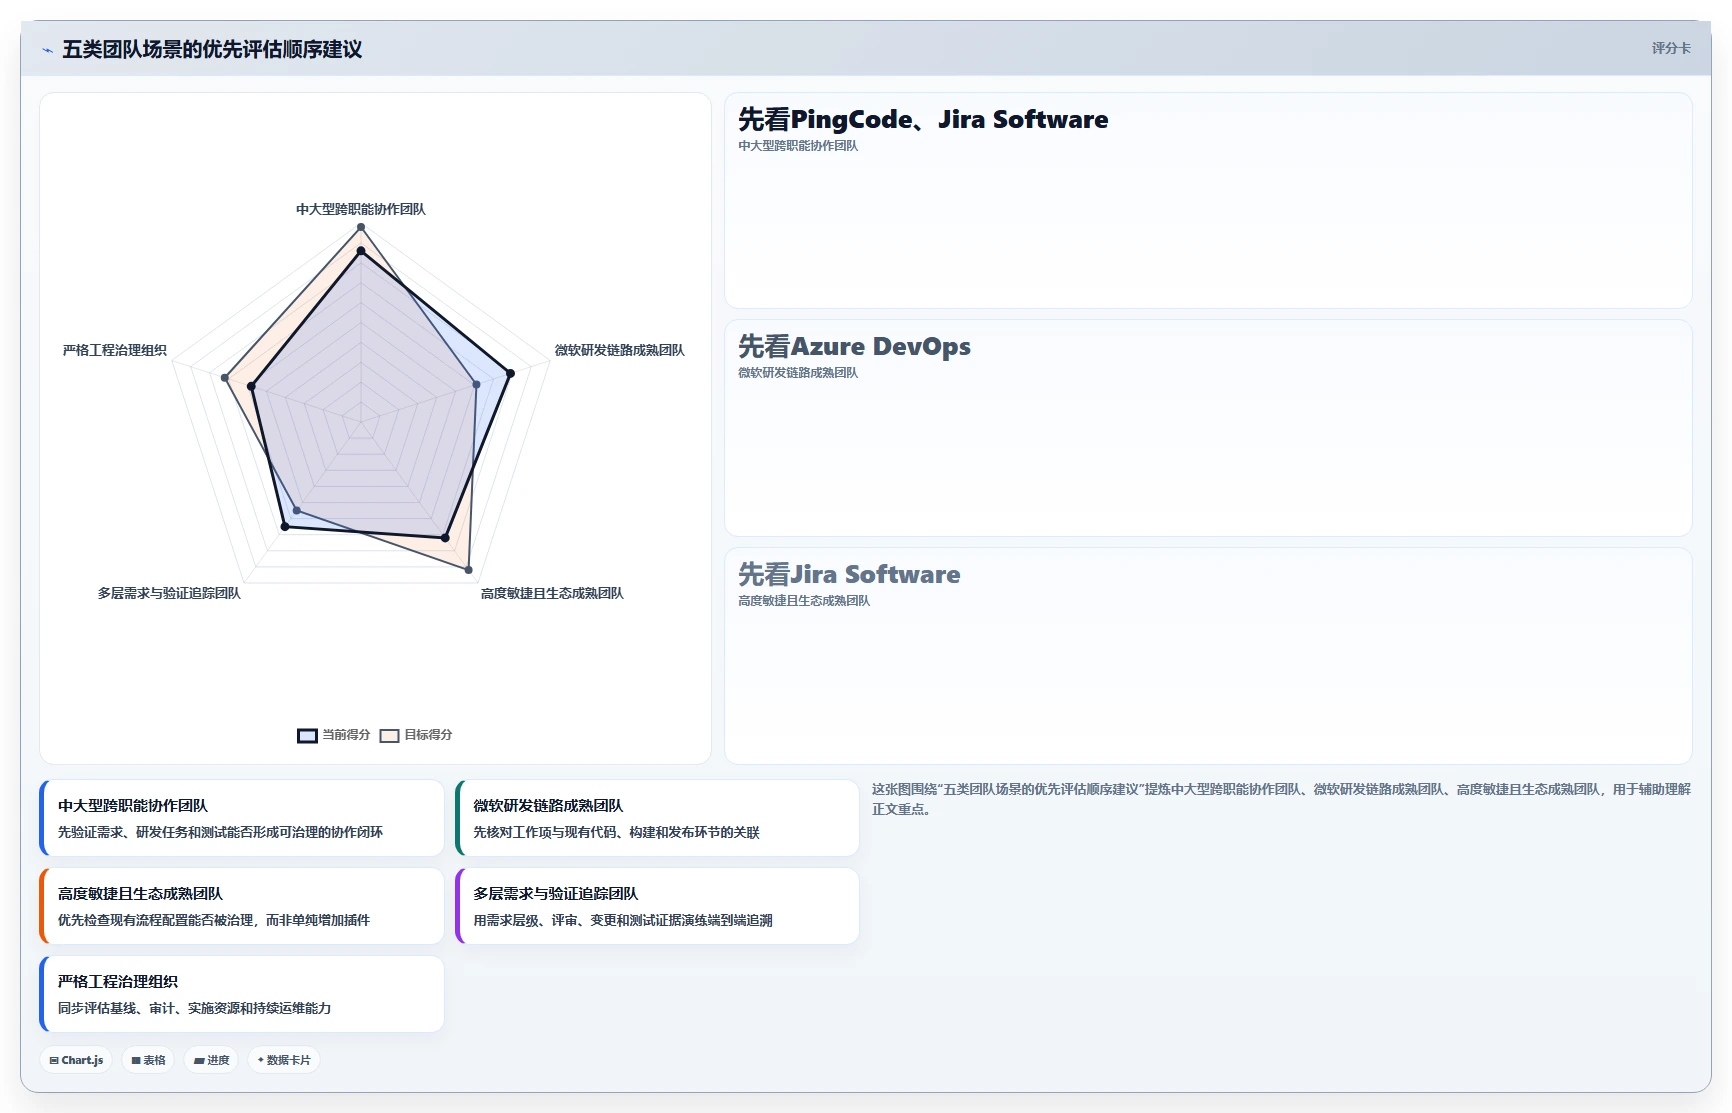Click the 微软研发链路成熟团队 radar axis label
The height and width of the screenshot is (1113, 1732).
[x=620, y=350]
